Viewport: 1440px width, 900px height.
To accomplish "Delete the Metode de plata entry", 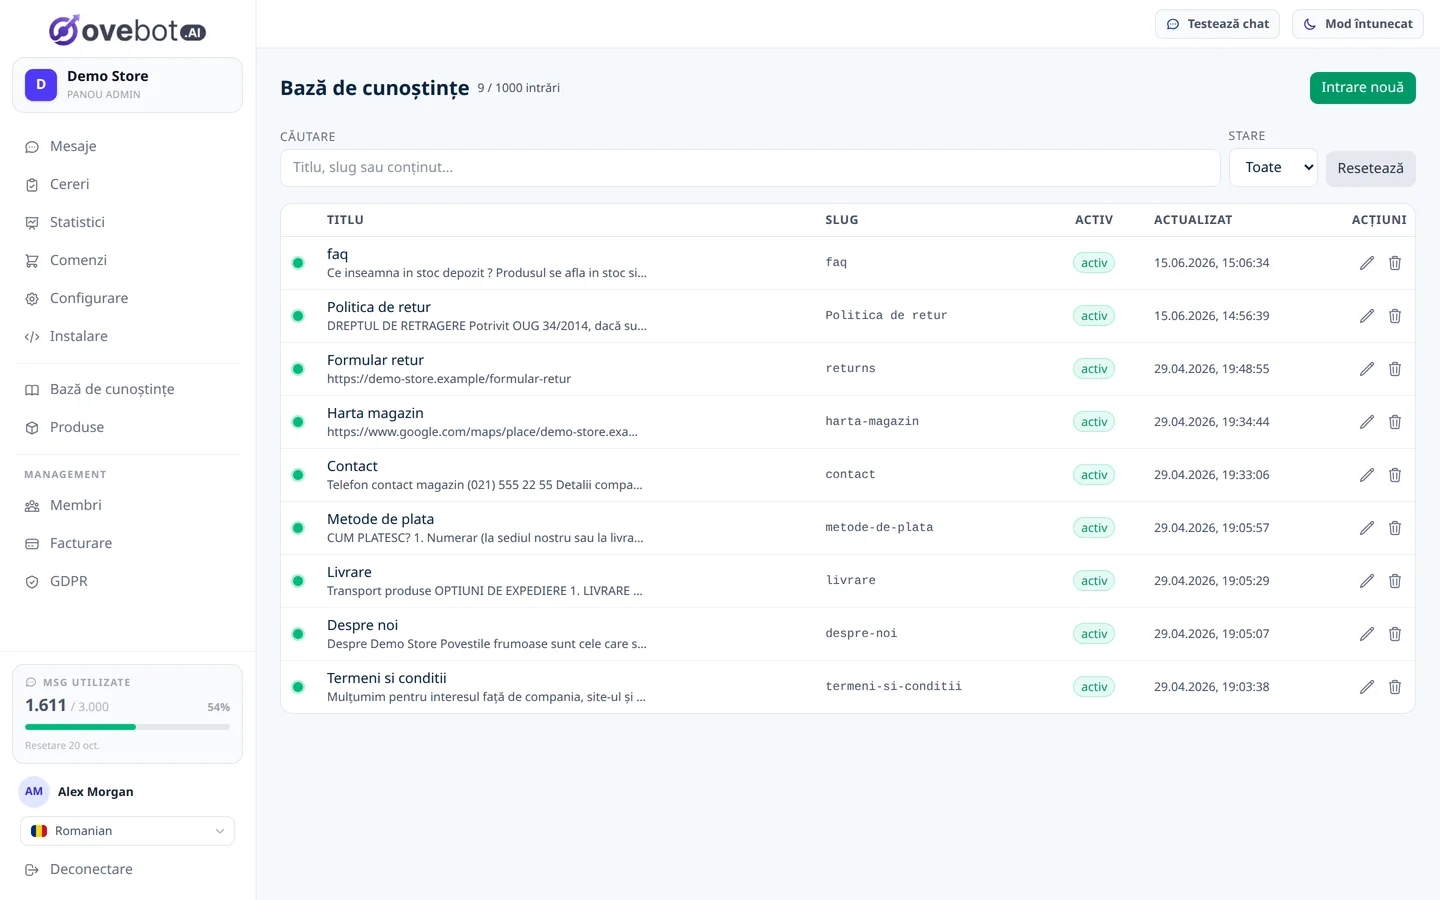I will [1395, 528].
